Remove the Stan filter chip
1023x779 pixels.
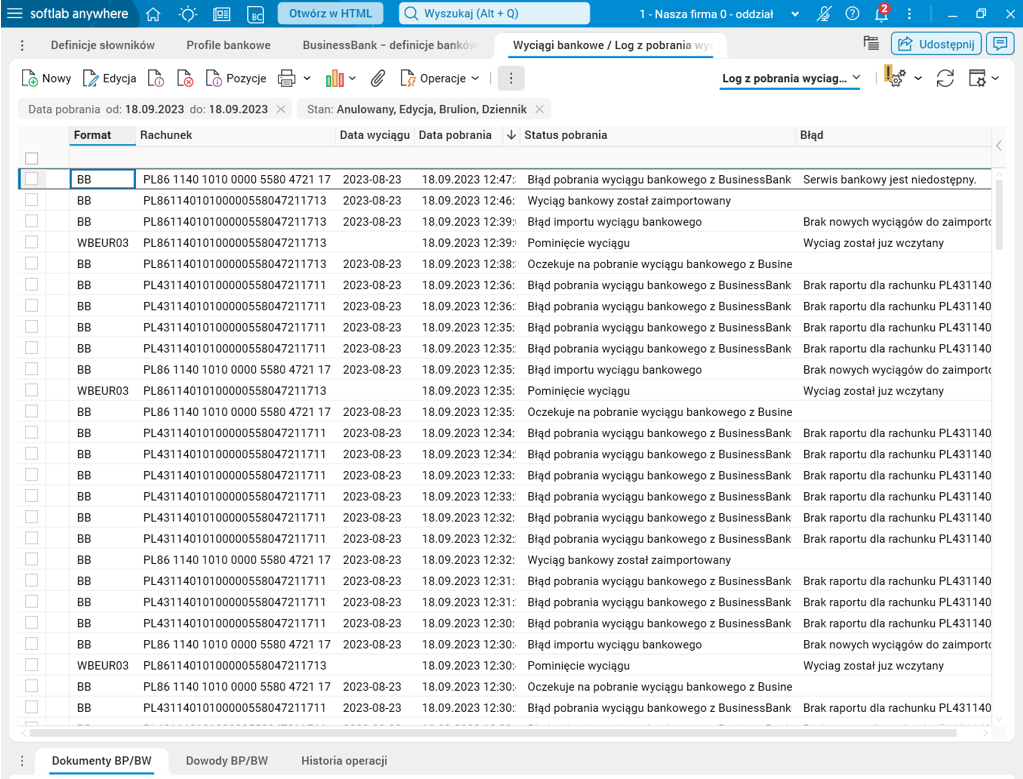point(540,109)
